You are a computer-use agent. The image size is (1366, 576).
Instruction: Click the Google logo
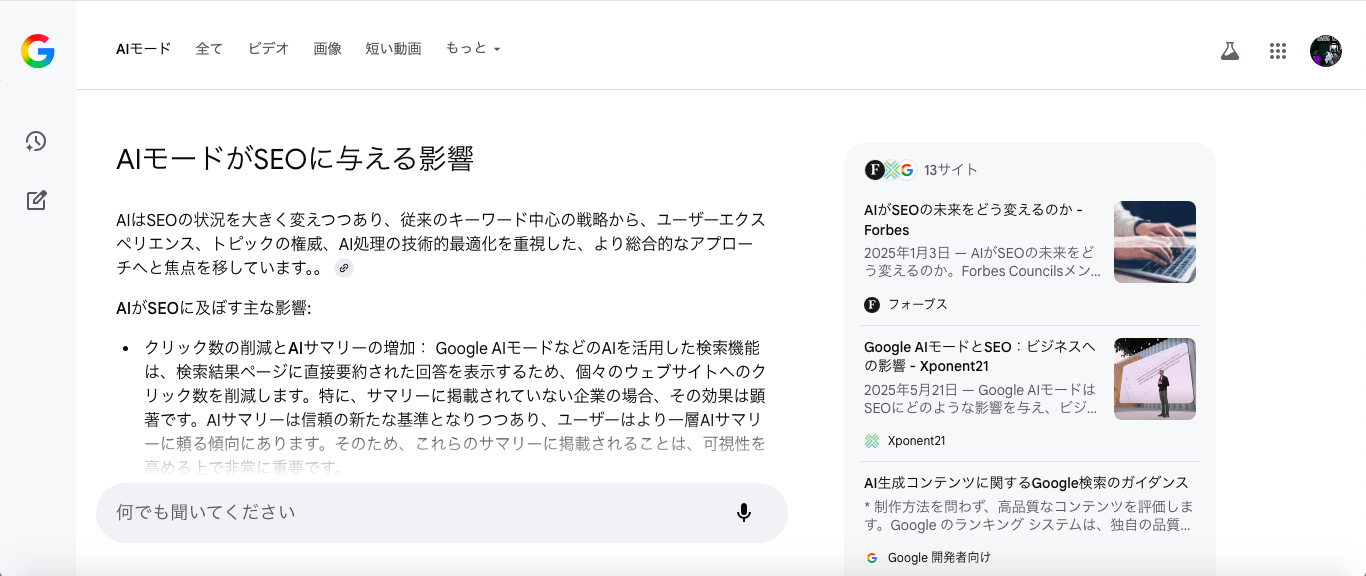(x=38, y=51)
